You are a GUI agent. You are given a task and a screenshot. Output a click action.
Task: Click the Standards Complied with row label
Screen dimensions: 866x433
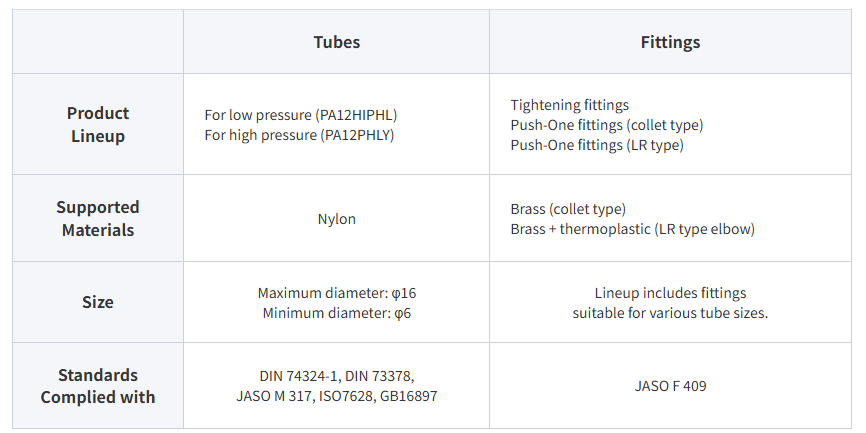pos(98,386)
